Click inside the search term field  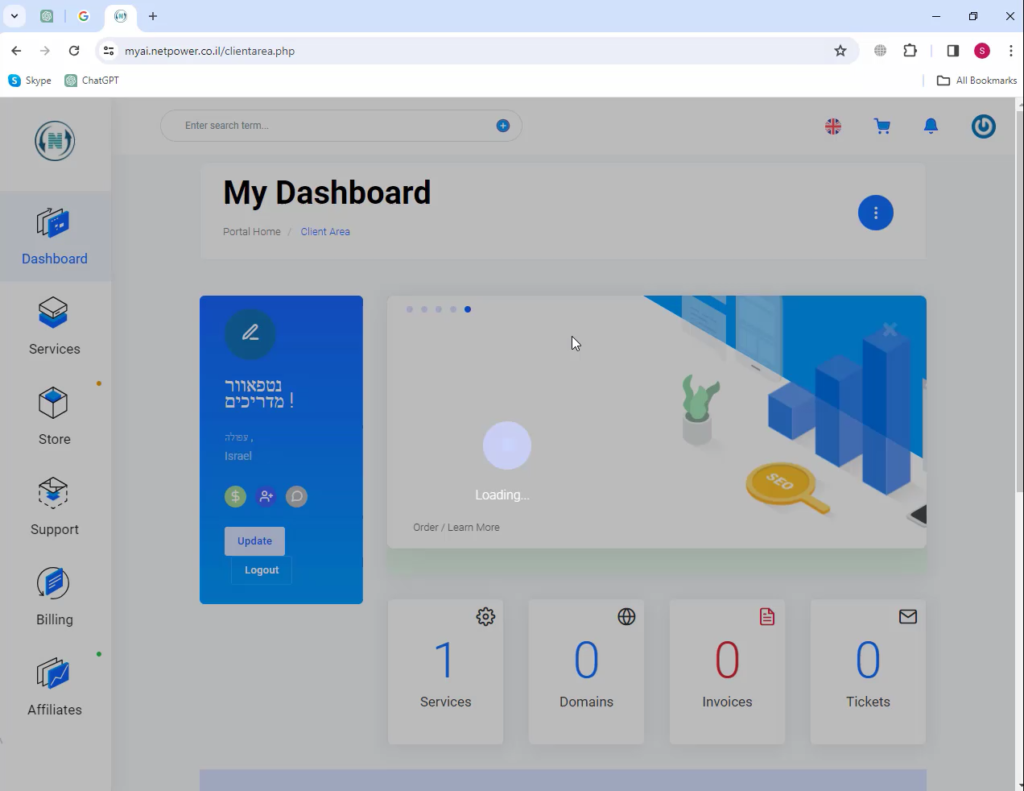330,126
